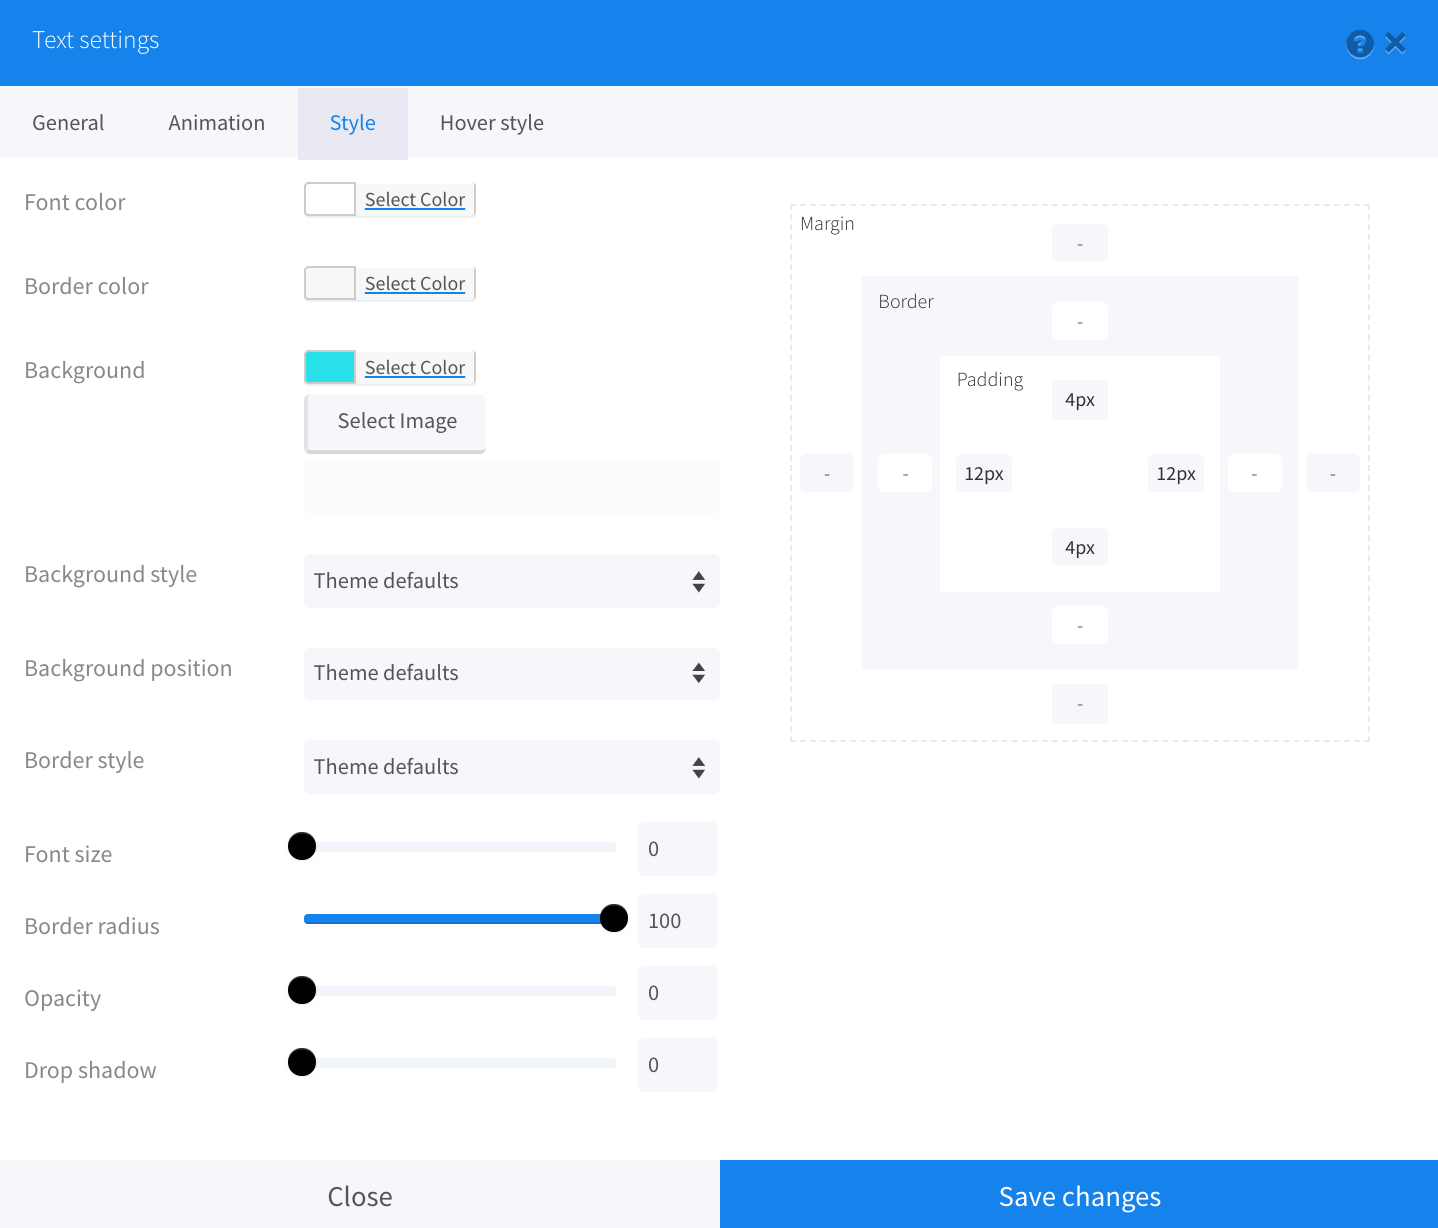Switch to the General tab
The image size is (1438, 1228).
[x=68, y=123]
